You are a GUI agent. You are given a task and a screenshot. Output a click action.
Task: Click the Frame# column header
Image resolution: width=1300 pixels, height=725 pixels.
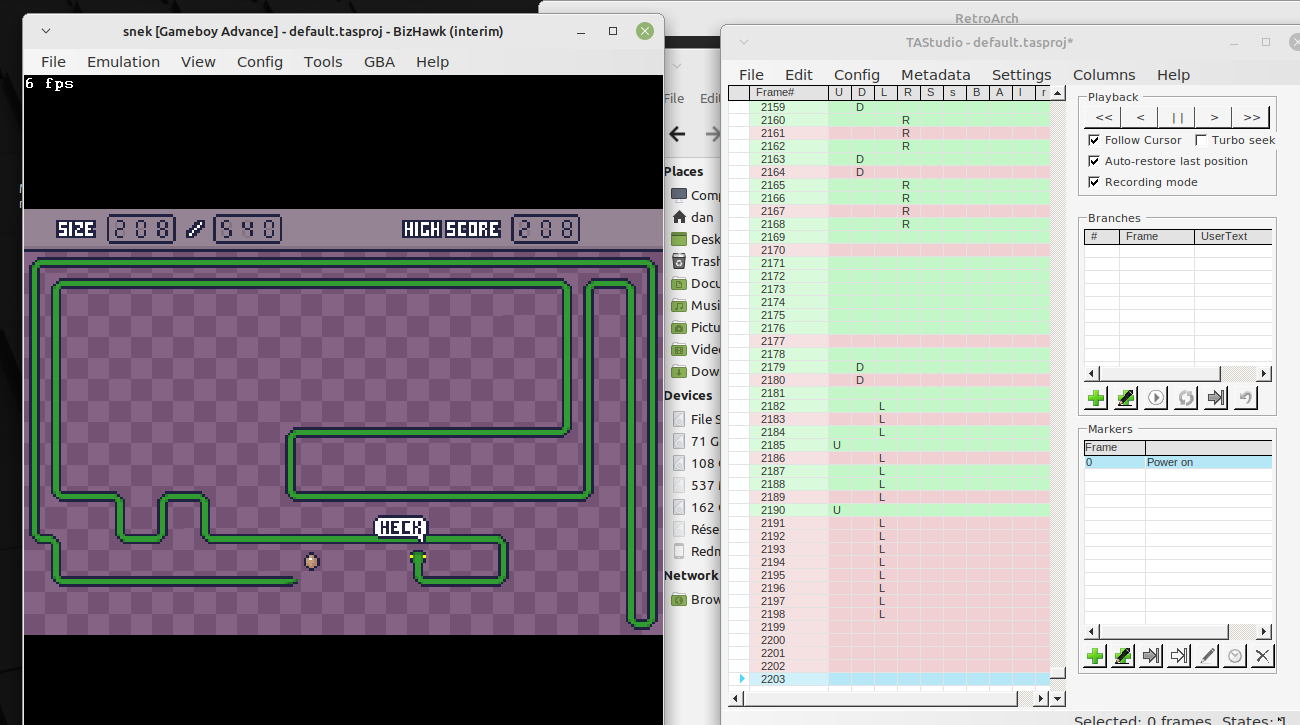(789, 93)
